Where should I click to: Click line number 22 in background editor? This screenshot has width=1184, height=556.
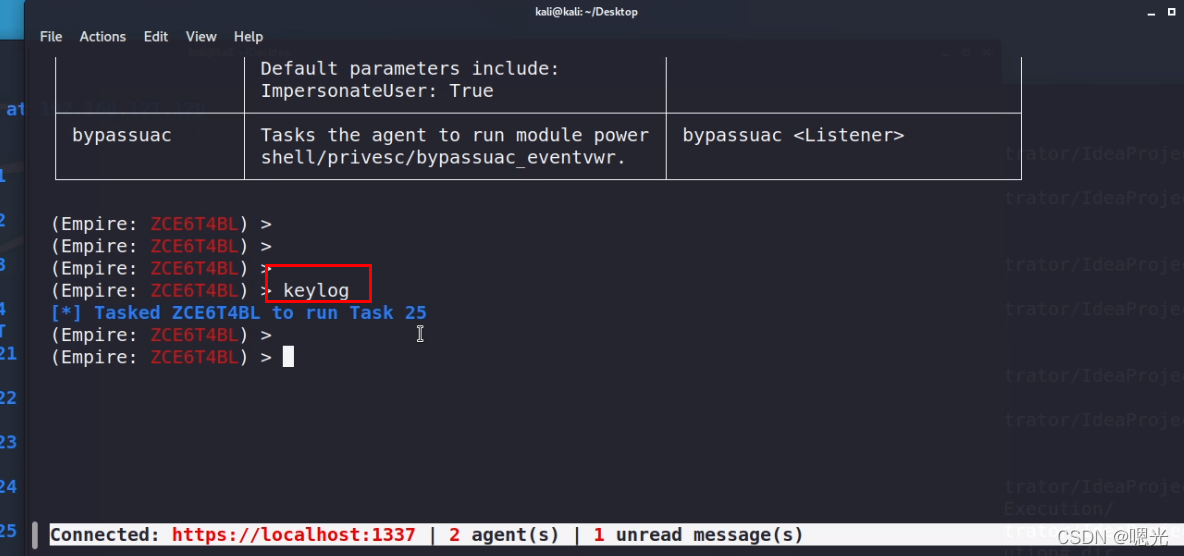coord(8,398)
